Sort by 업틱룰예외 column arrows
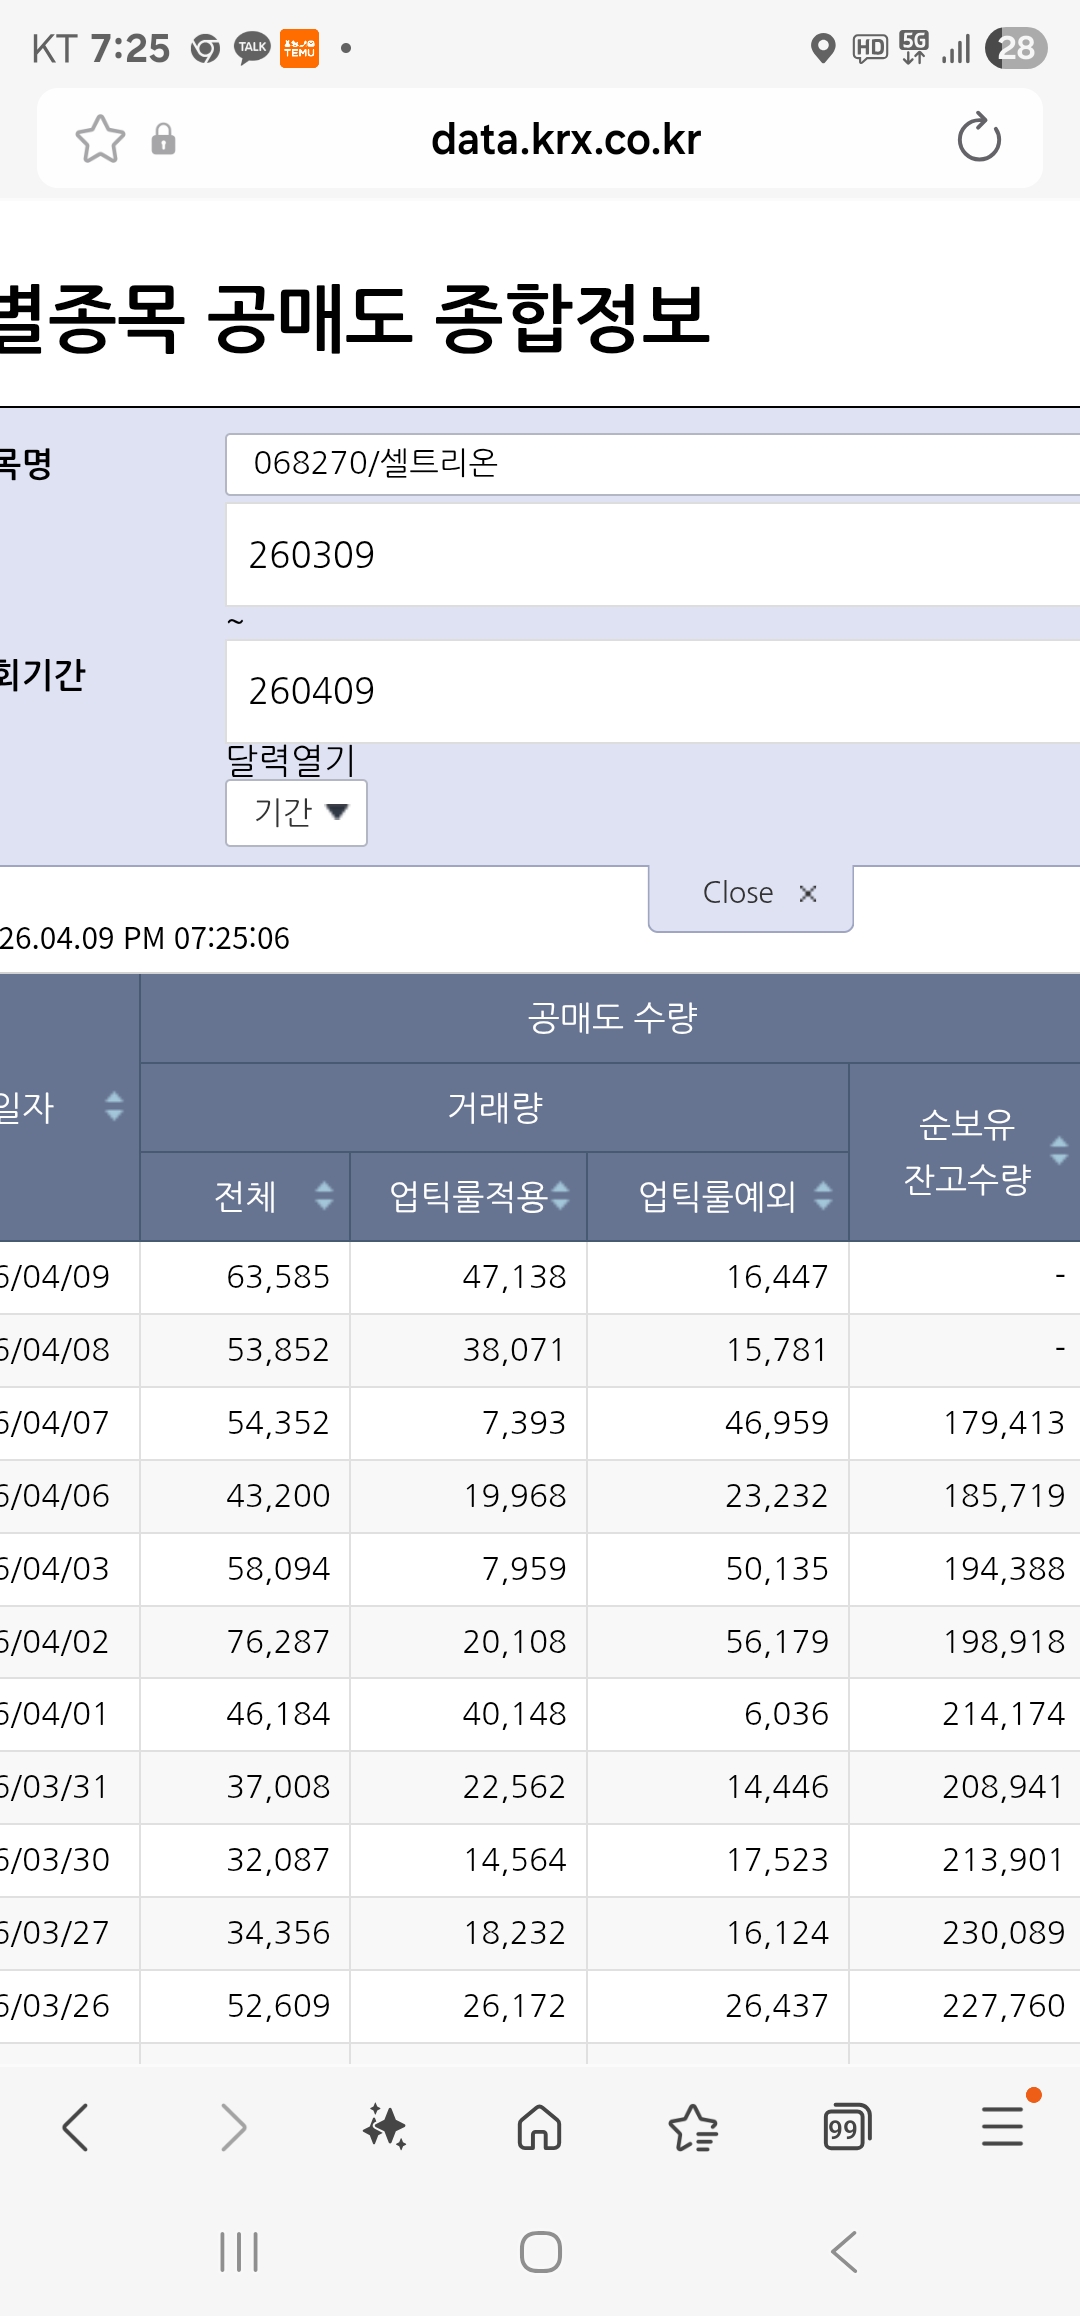This screenshot has height=2316, width=1080. pyautogui.click(x=823, y=1196)
